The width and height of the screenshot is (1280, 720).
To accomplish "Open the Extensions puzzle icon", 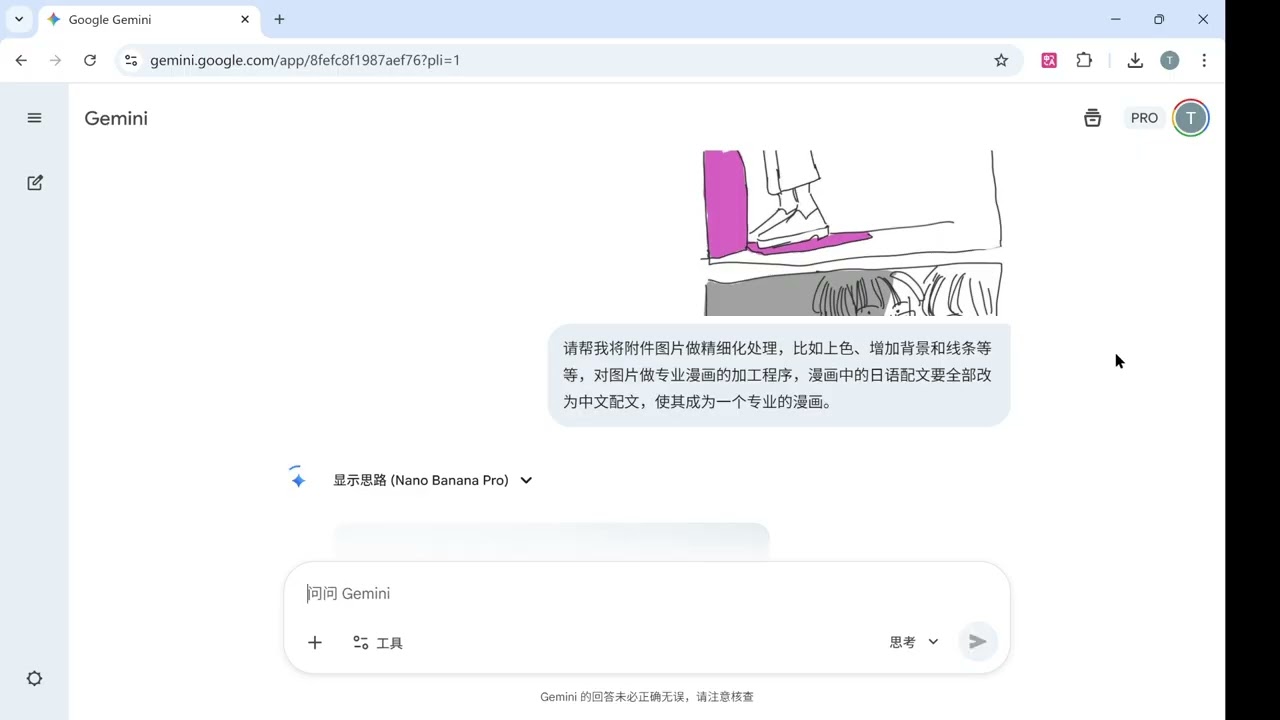I will click(1084, 60).
